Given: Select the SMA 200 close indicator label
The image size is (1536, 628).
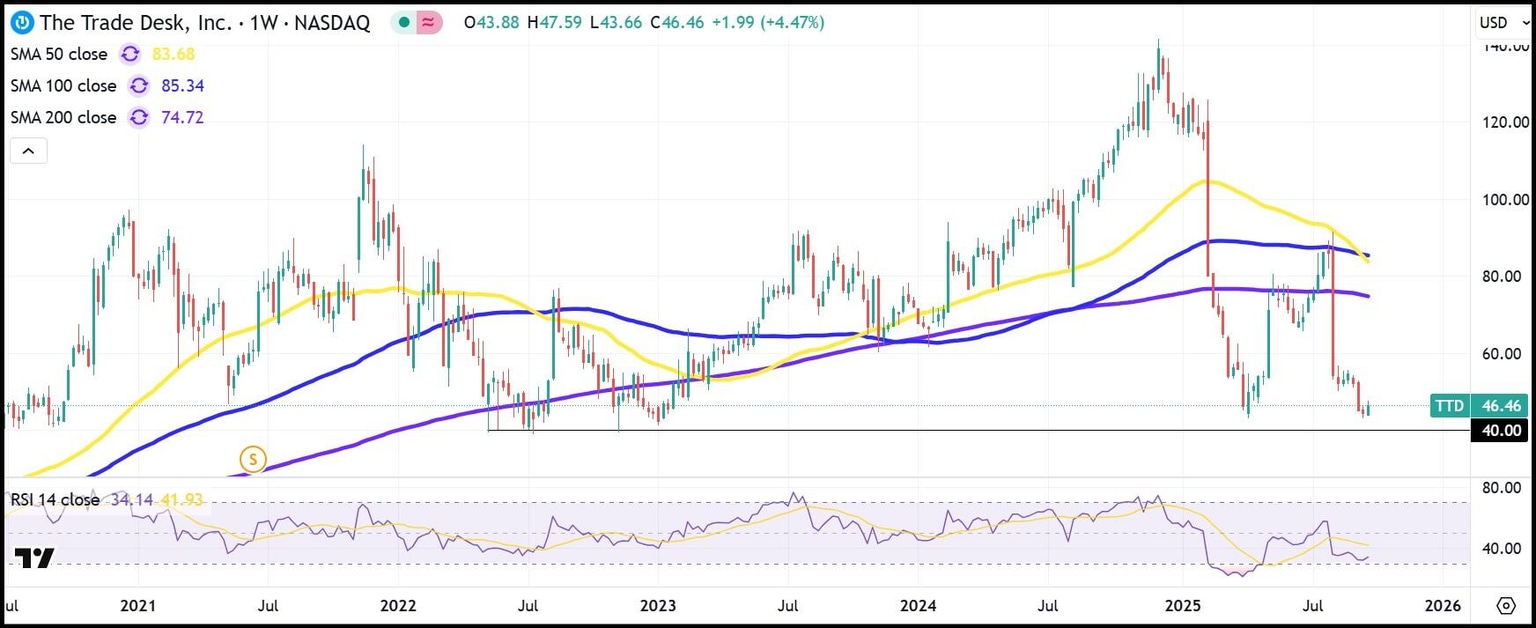Looking at the screenshot, I should (x=63, y=118).
